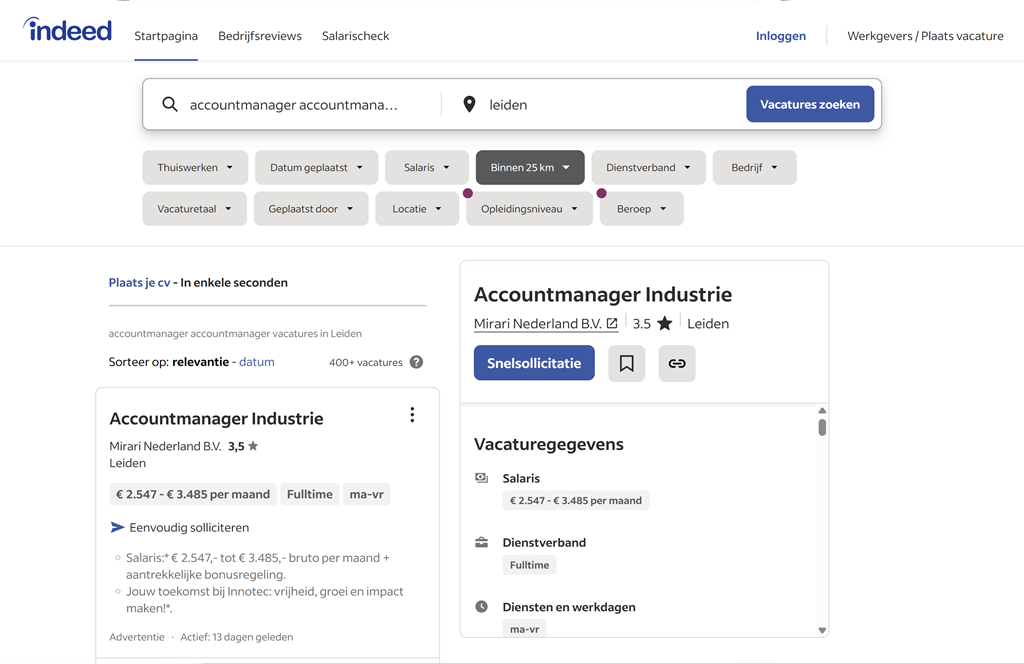Open the Accountmanager Industrie job card title

click(216, 419)
